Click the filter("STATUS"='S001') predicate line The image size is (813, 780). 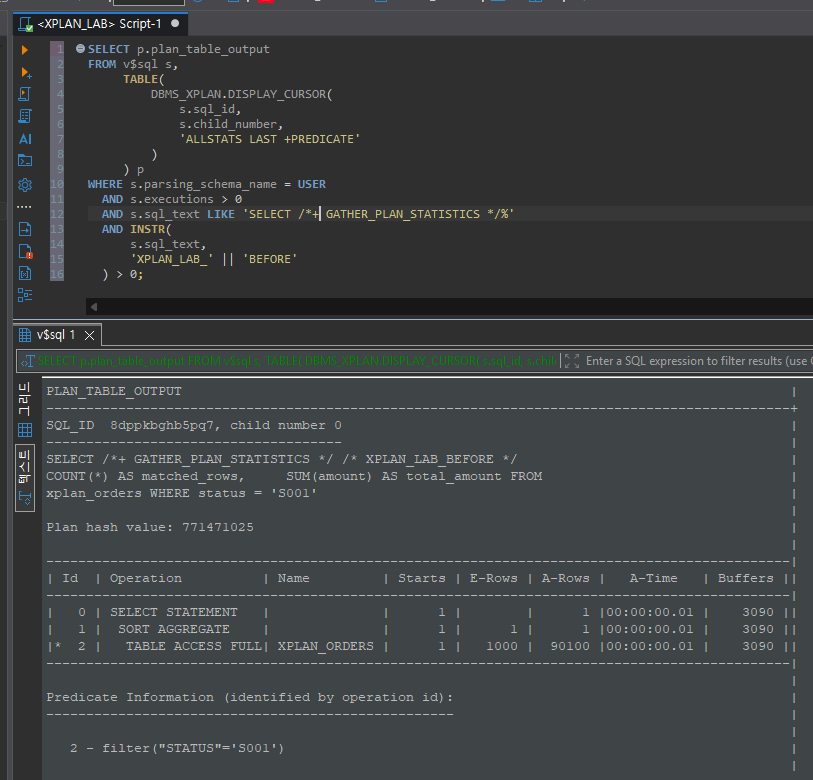point(177,748)
